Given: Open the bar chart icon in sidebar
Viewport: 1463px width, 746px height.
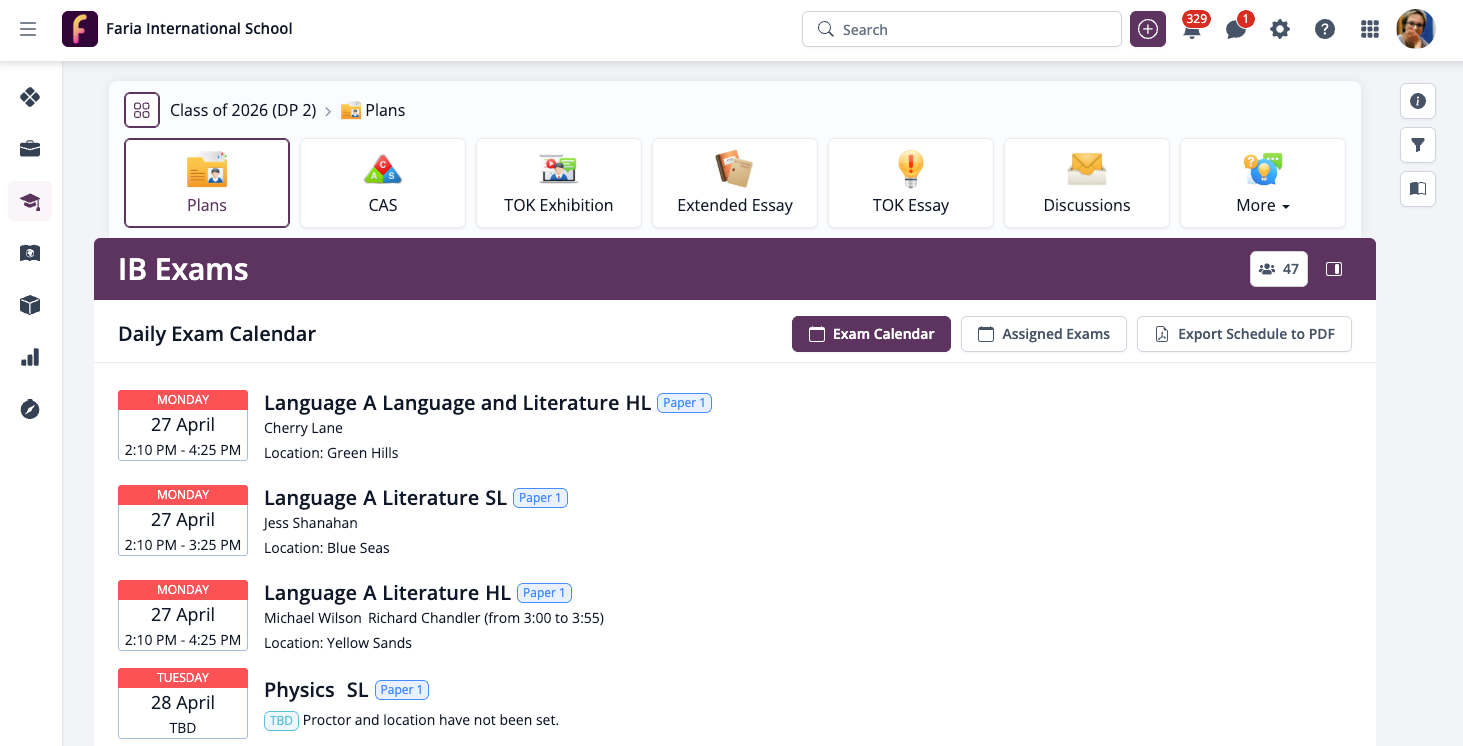Looking at the screenshot, I should click(x=30, y=357).
